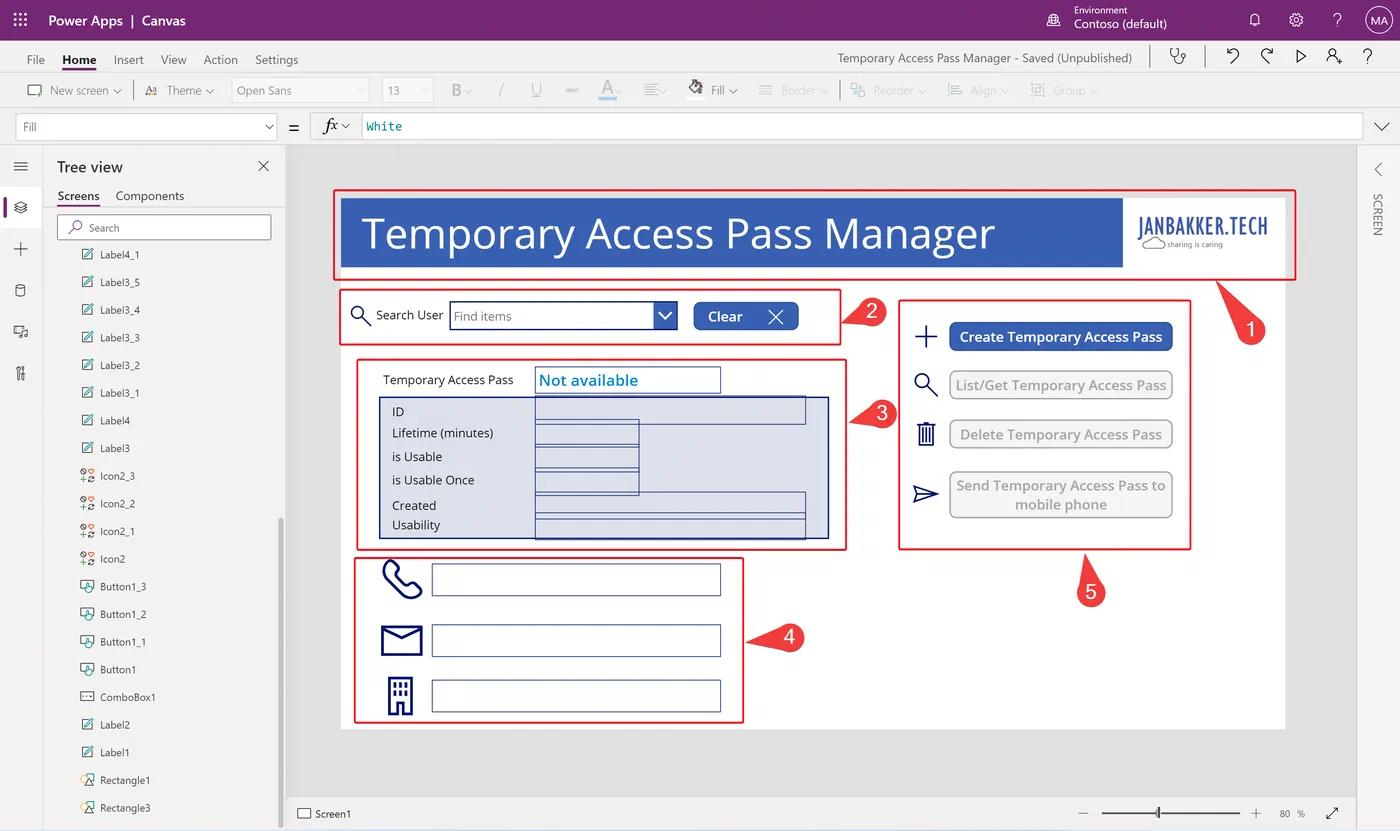Open the Find items combo box arrow
The width and height of the screenshot is (1400, 831).
pos(665,316)
